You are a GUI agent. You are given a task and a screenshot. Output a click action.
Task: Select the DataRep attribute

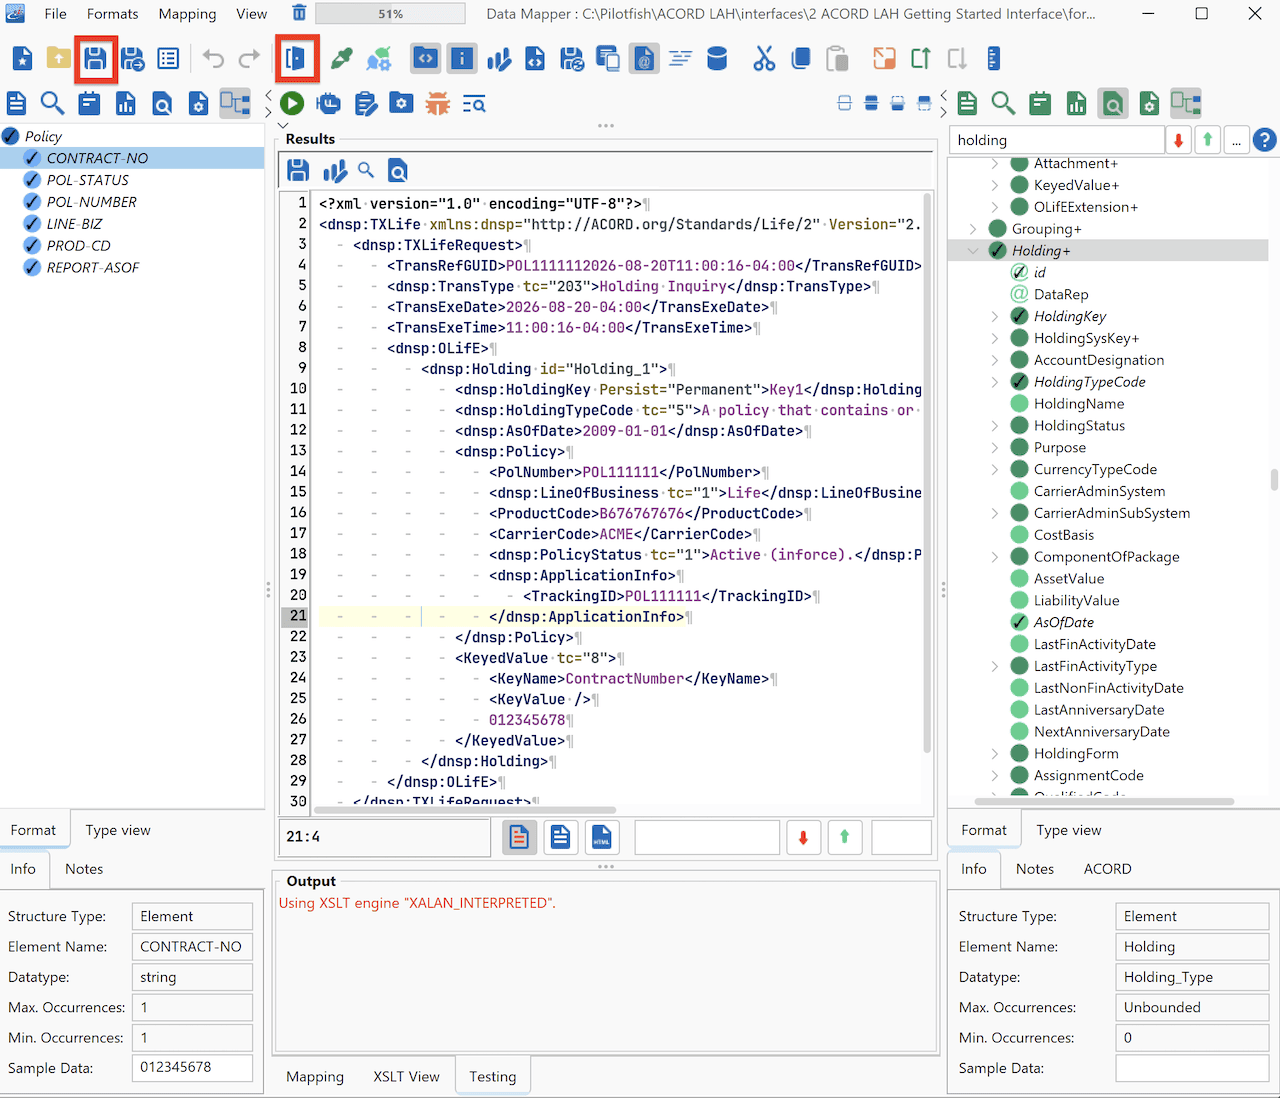pyautogui.click(x=1061, y=294)
